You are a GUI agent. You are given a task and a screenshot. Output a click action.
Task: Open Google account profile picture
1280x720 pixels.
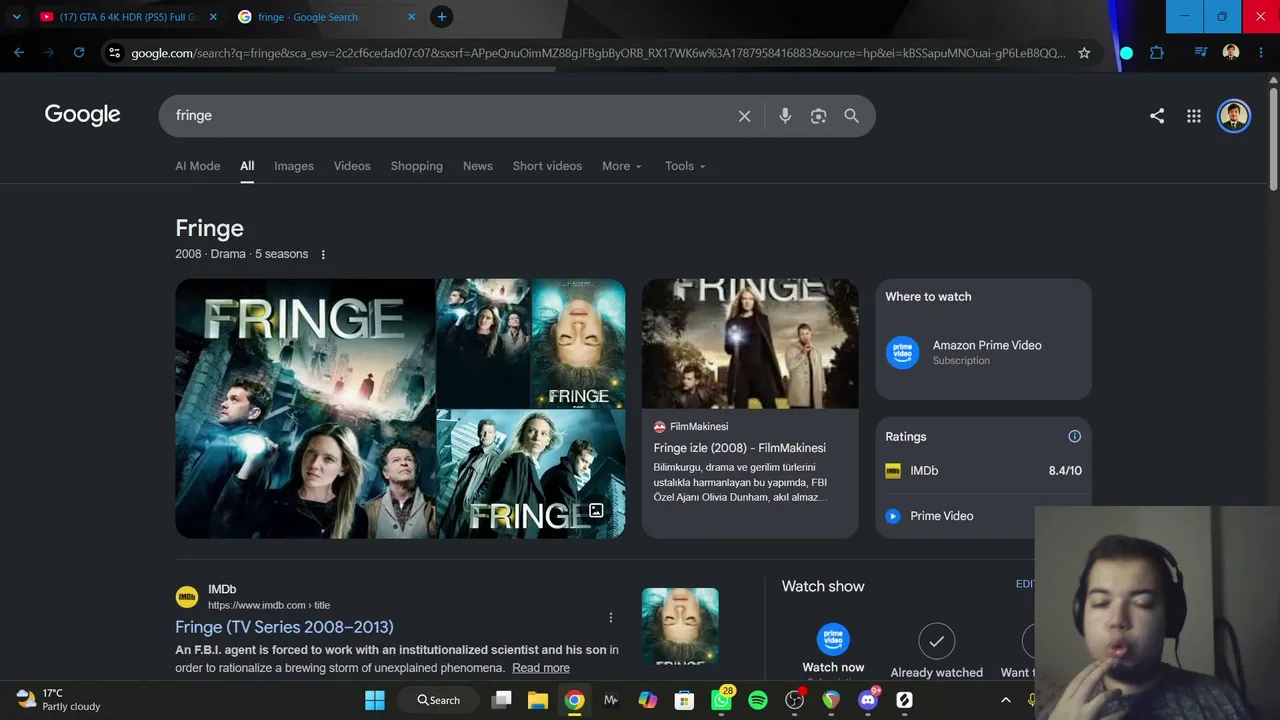[1234, 116]
